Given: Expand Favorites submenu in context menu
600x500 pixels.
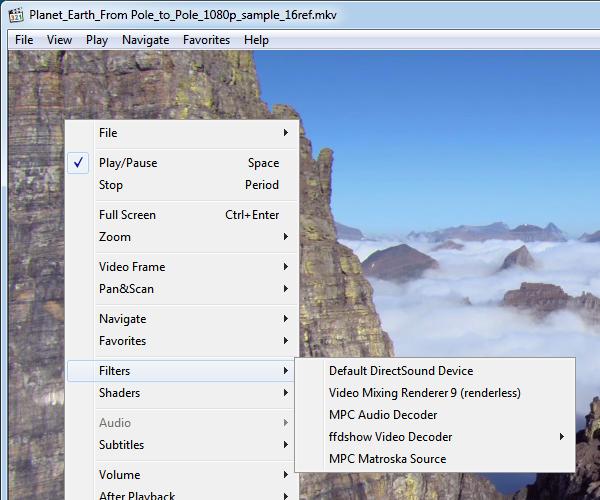Looking at the screenshot, I should (x=182, y=341).
